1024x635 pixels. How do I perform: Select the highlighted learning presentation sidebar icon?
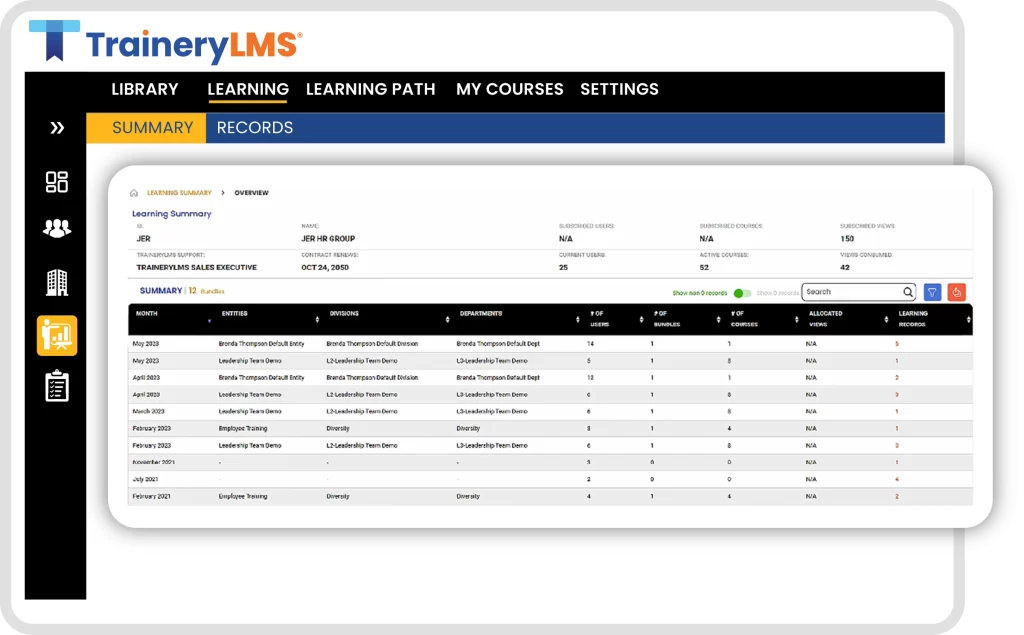(57, 336)
